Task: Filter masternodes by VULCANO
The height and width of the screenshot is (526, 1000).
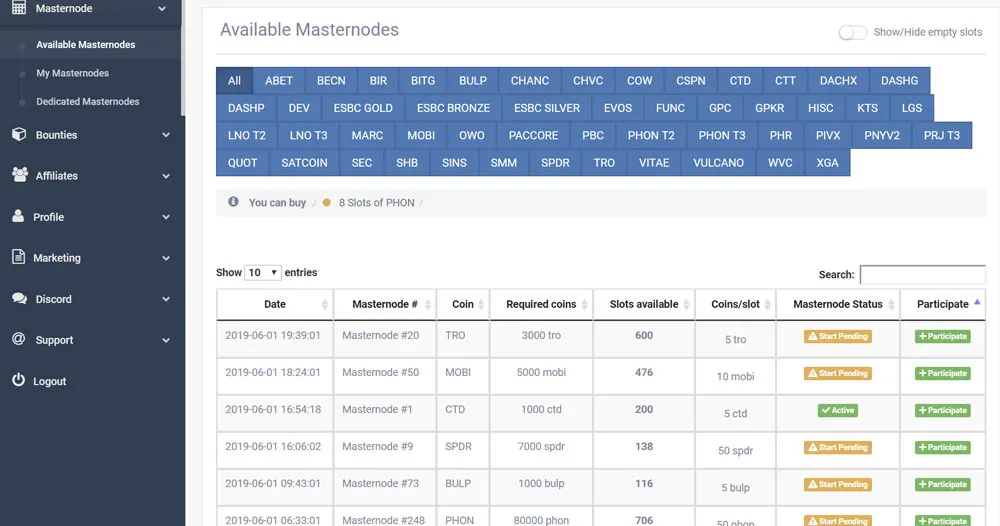Action: tap(718, 163)
